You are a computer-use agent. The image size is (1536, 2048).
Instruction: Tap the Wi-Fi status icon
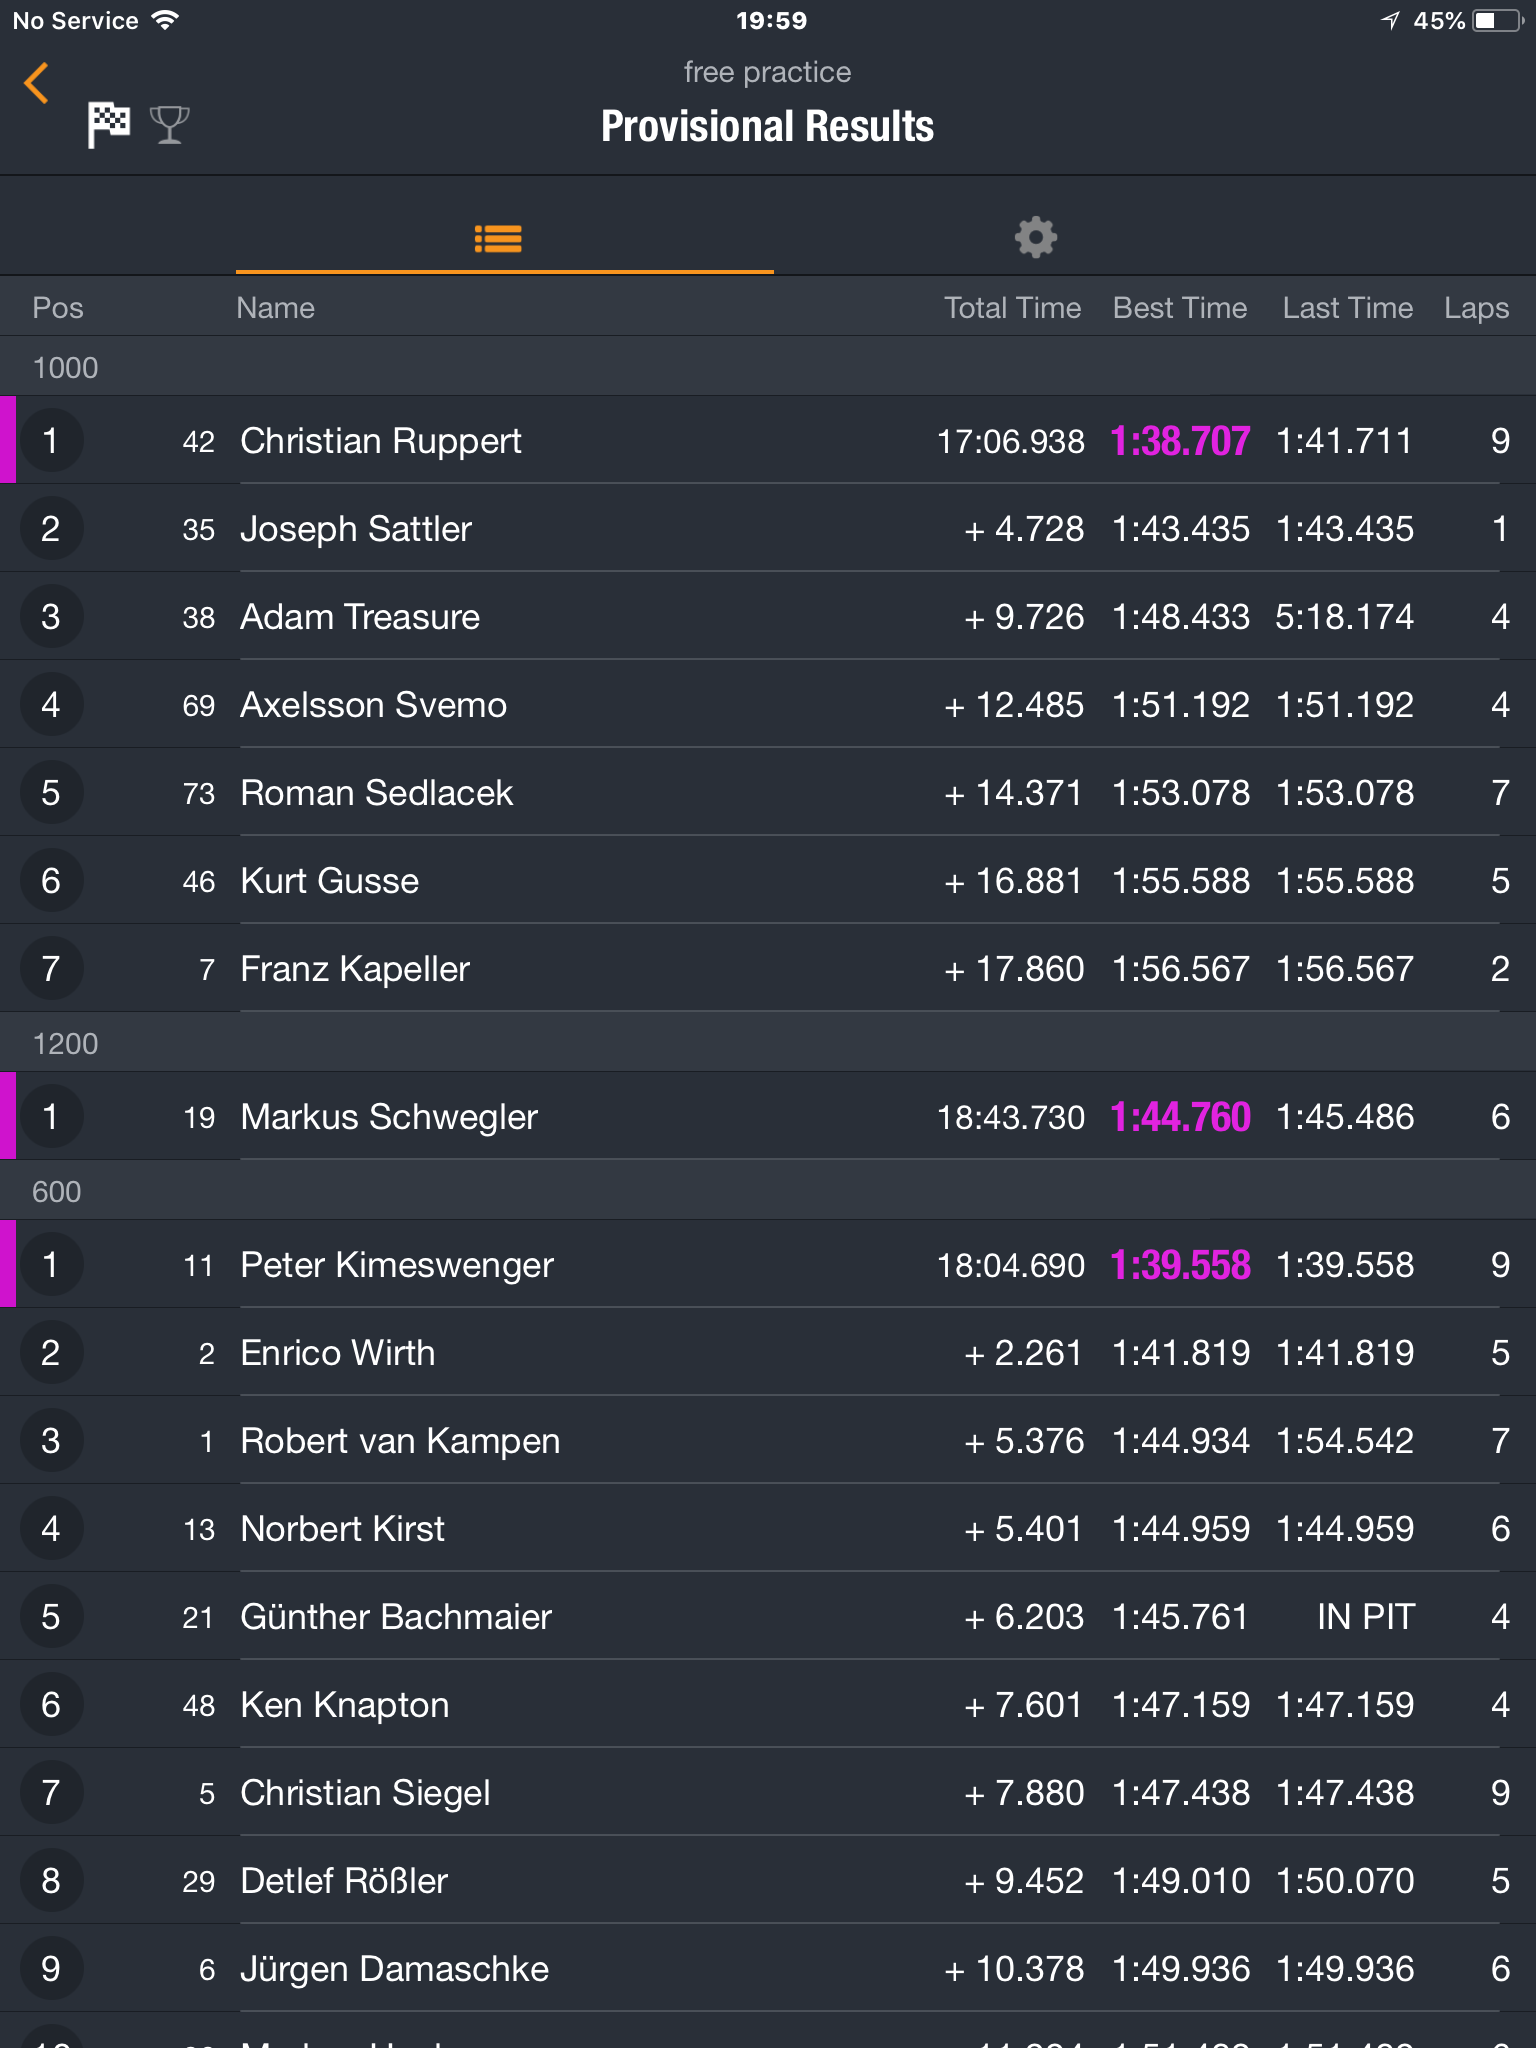[x=165, y=20]
